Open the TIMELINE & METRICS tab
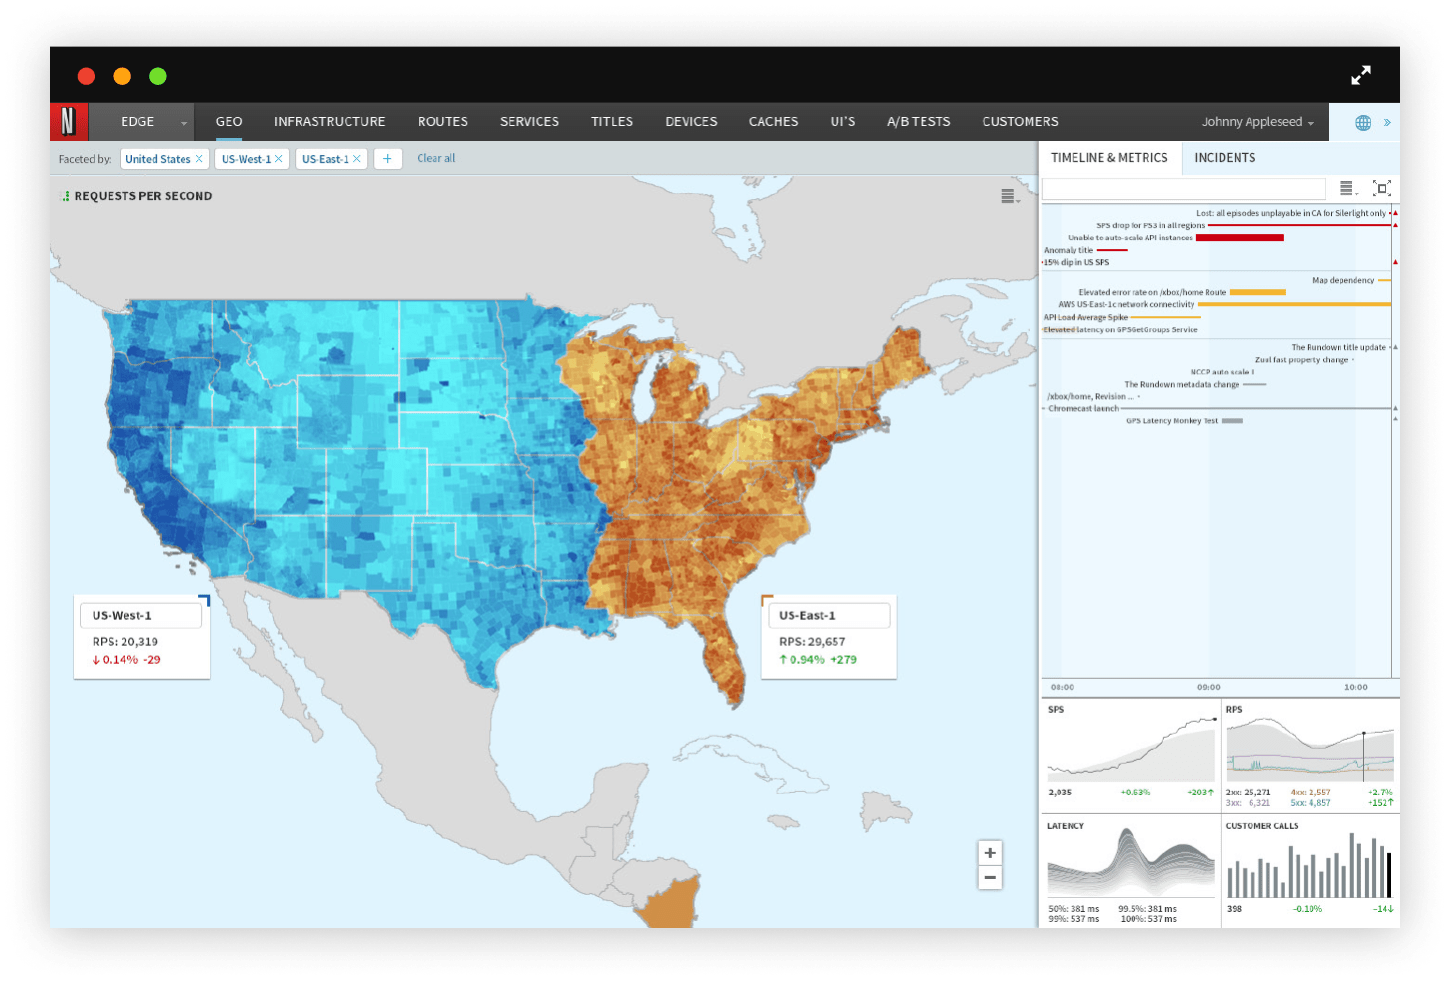 click(1110, 158)
